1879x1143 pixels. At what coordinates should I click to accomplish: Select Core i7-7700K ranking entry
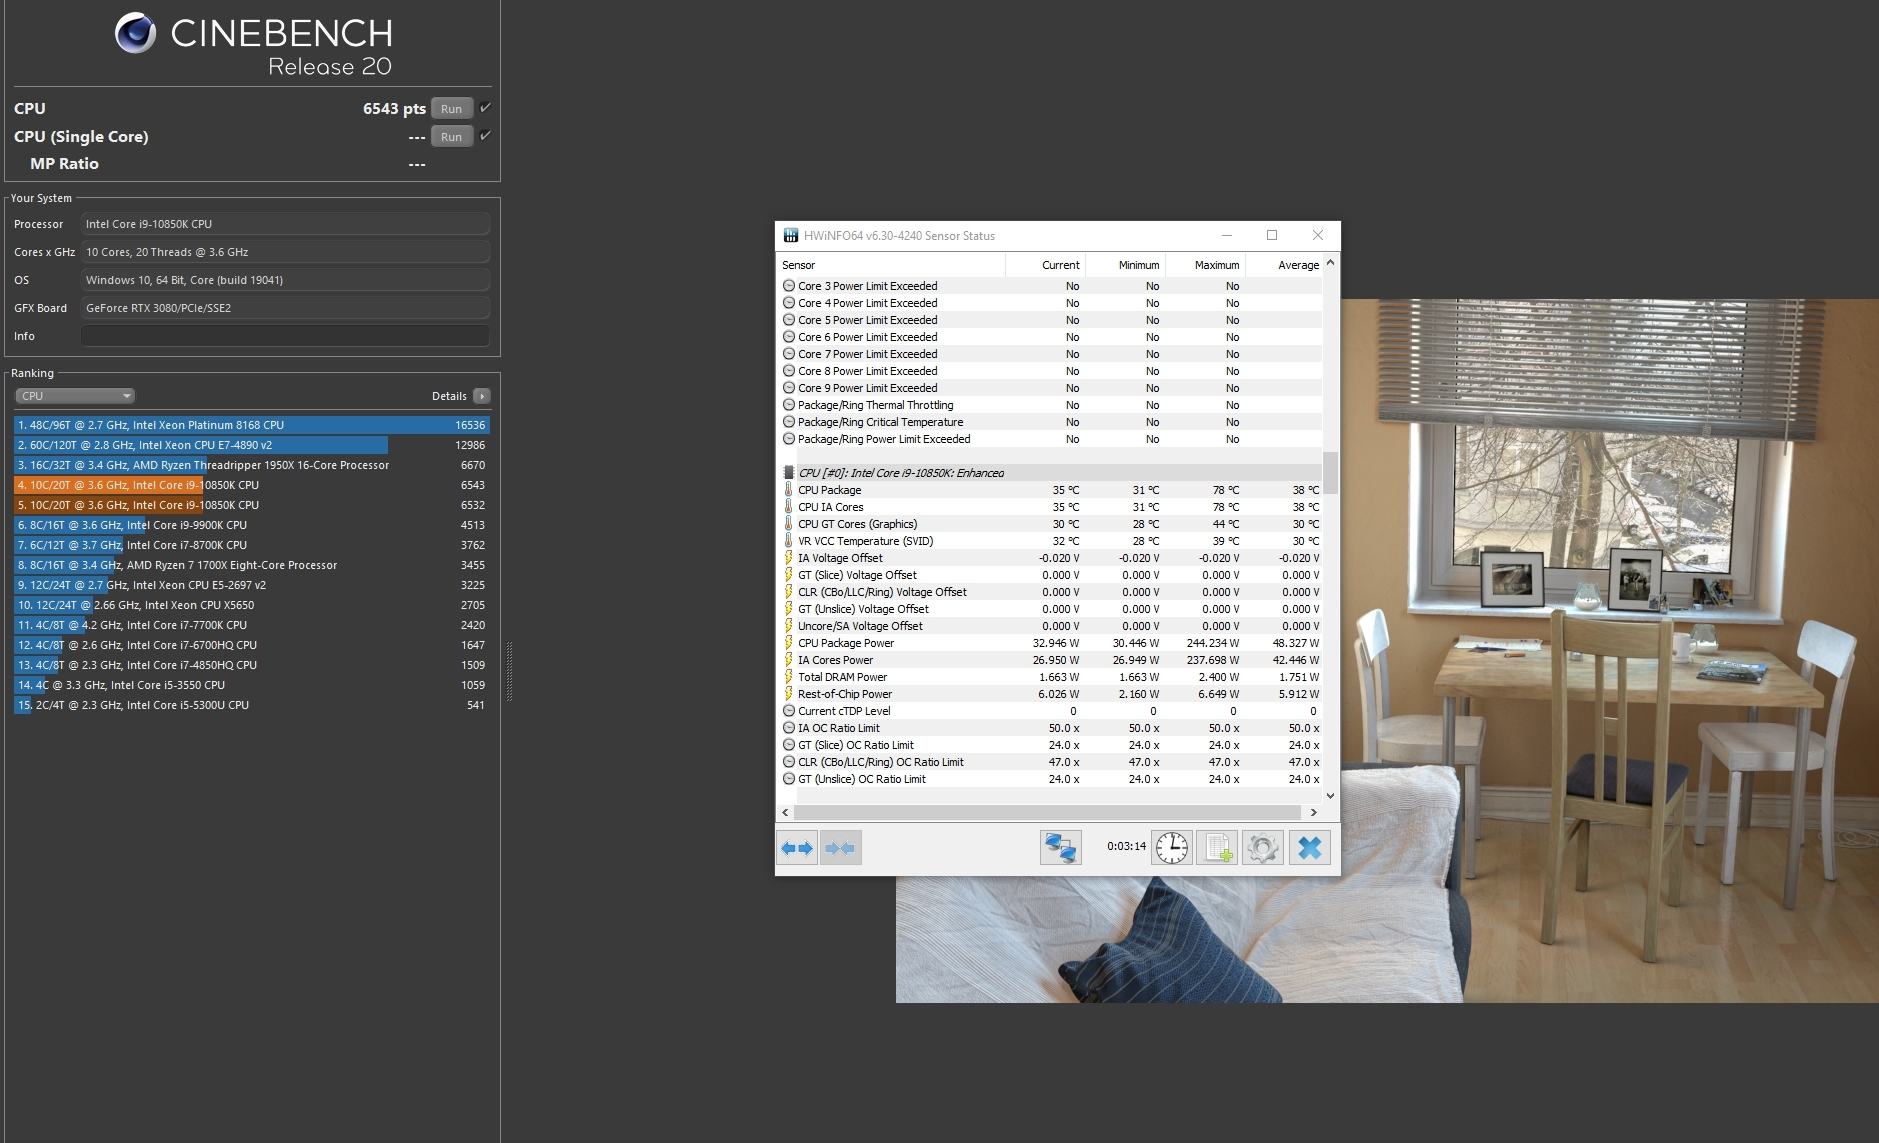[252, 625]
